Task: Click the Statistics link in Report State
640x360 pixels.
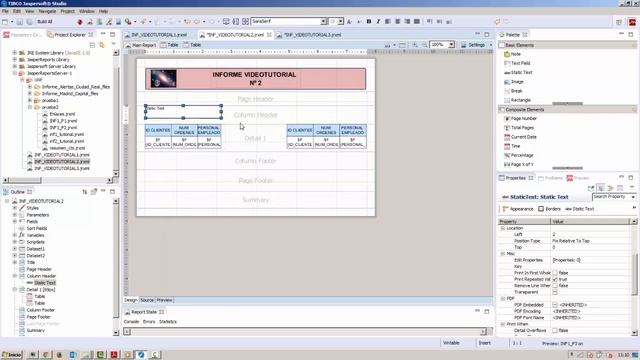Action: click(168, 322)
